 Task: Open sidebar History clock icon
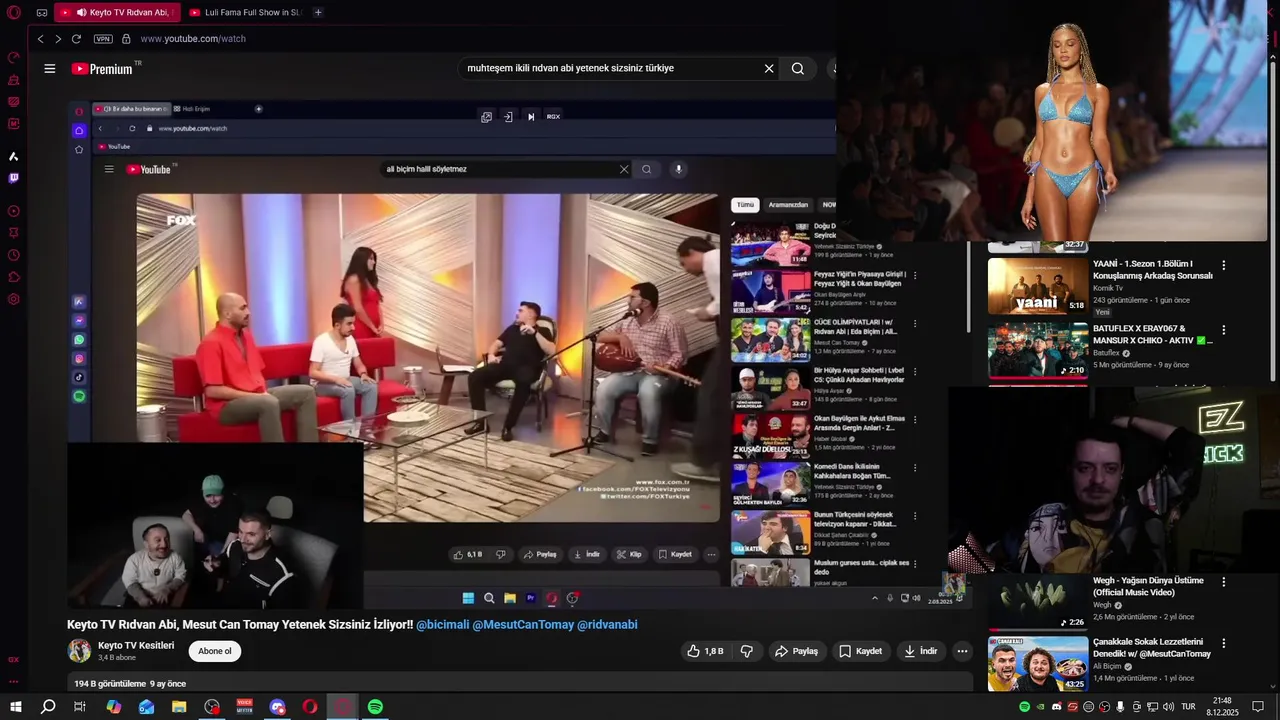tap(14, 255)
